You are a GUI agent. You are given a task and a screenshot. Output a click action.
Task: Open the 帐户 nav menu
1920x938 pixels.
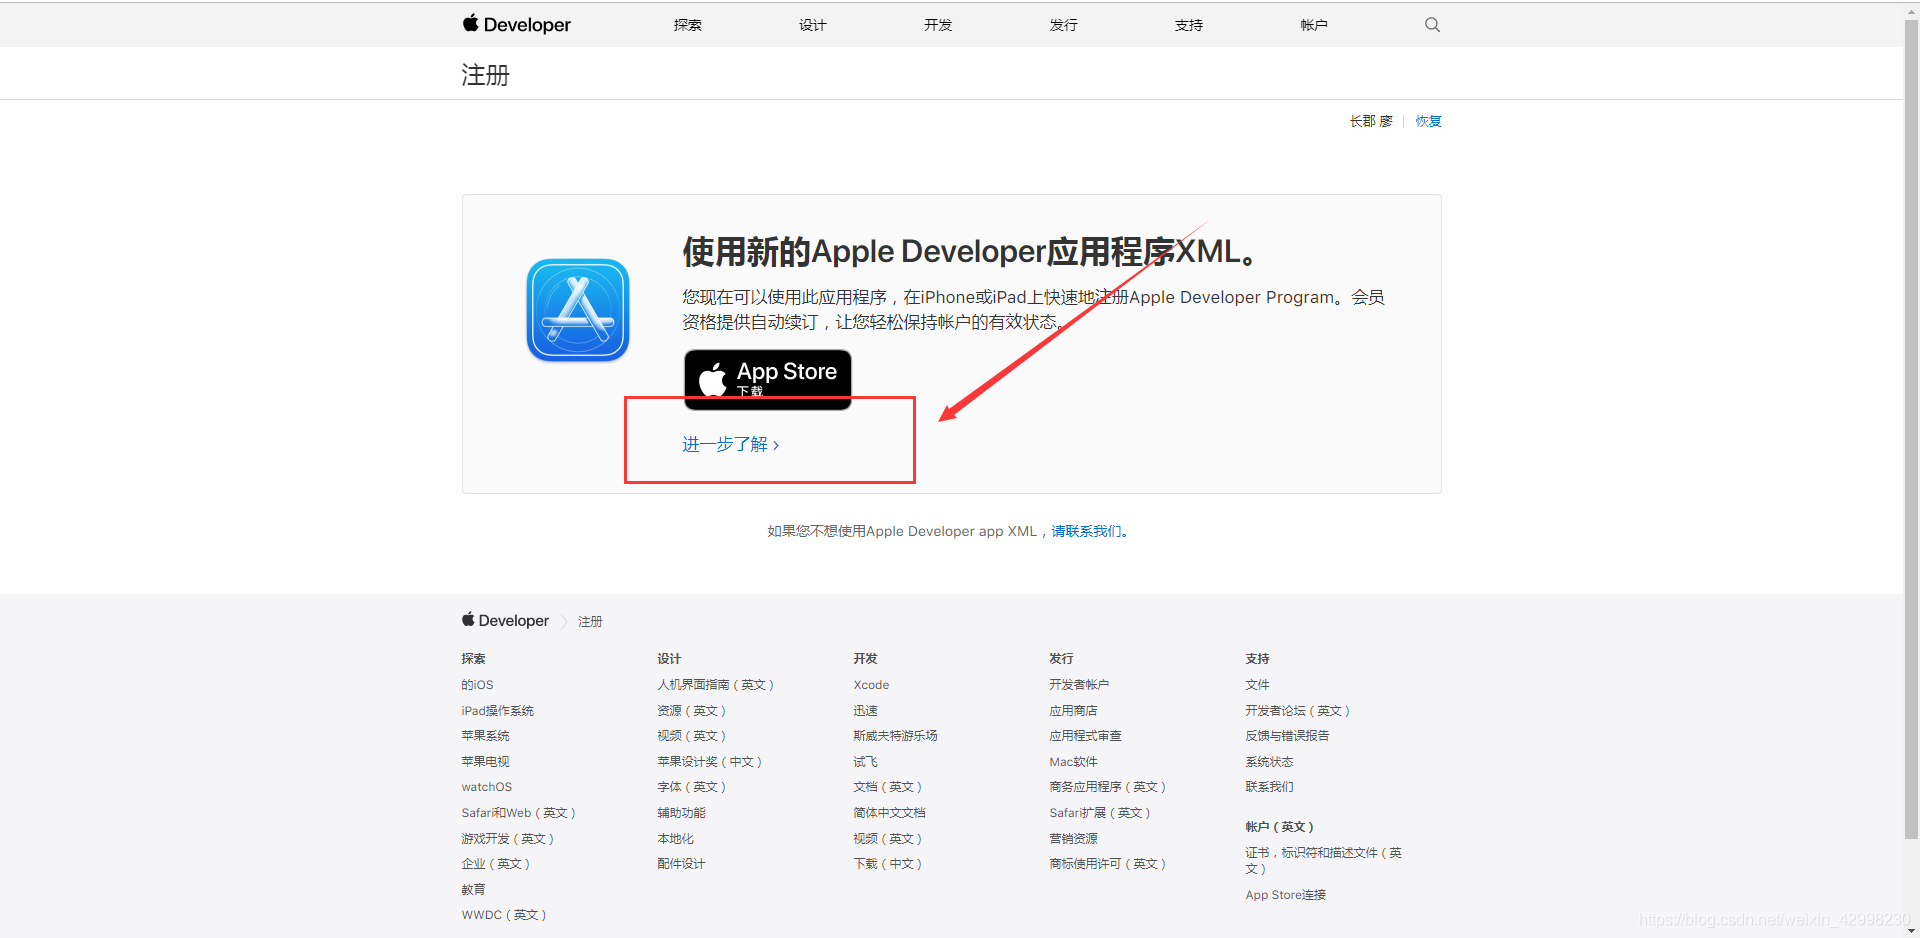tap(1314, 25)
